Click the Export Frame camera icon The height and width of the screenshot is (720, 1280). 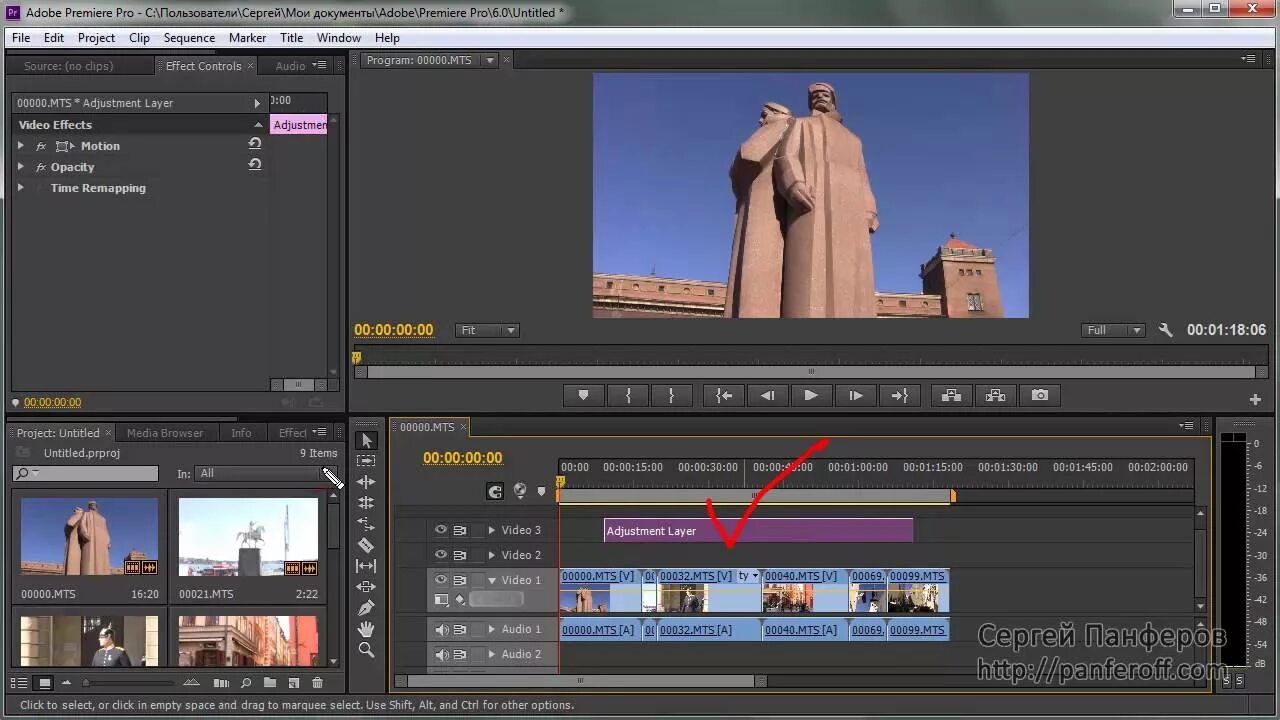[1040, 395]
